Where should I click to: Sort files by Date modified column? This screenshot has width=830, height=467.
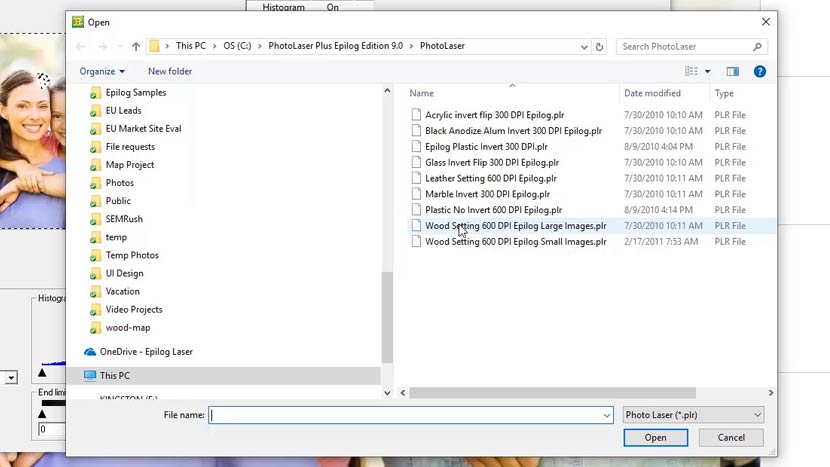pos(652,93)
